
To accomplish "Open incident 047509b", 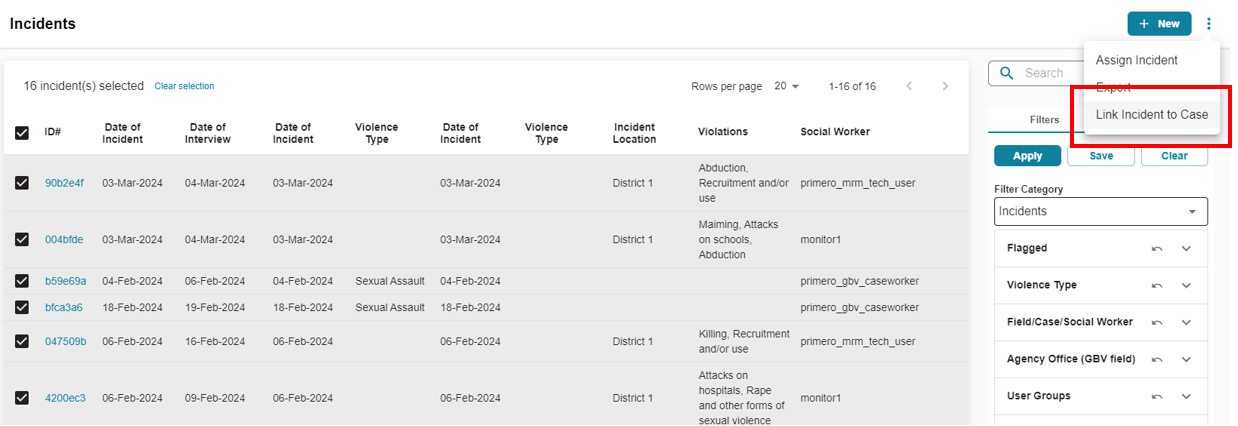I will 66,341.
